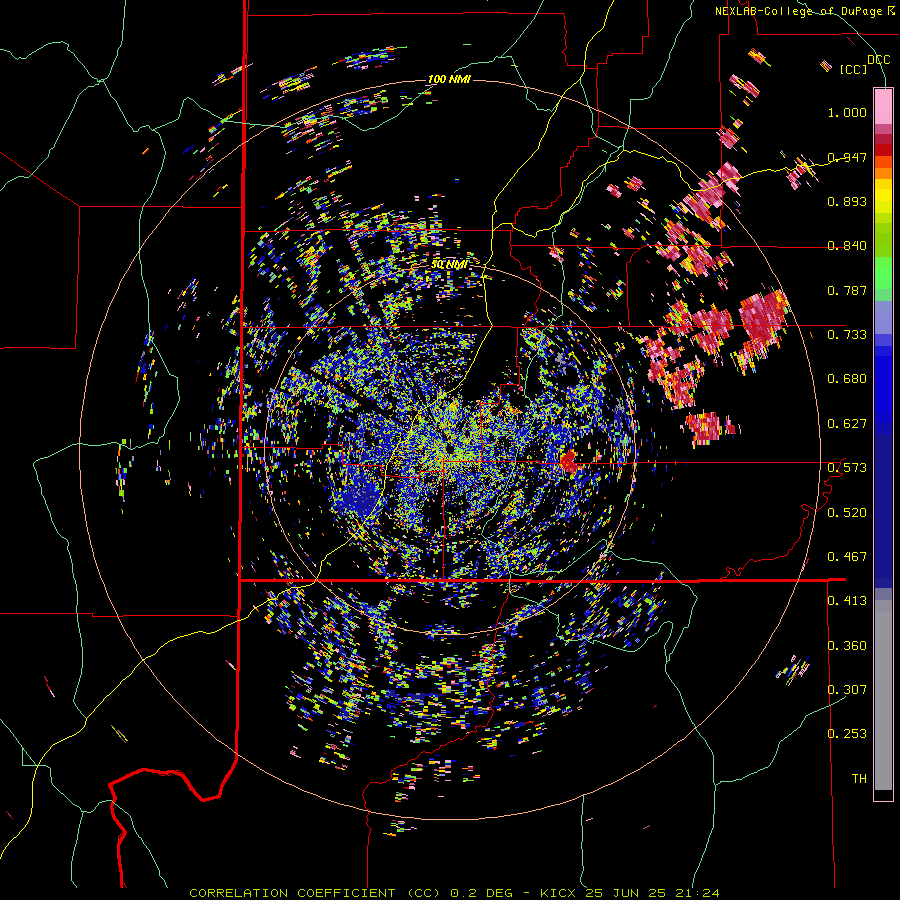This screenshot has height=900, width=900.
Task: Click the 0.733 scale value
Action: (x=847, y=335)
